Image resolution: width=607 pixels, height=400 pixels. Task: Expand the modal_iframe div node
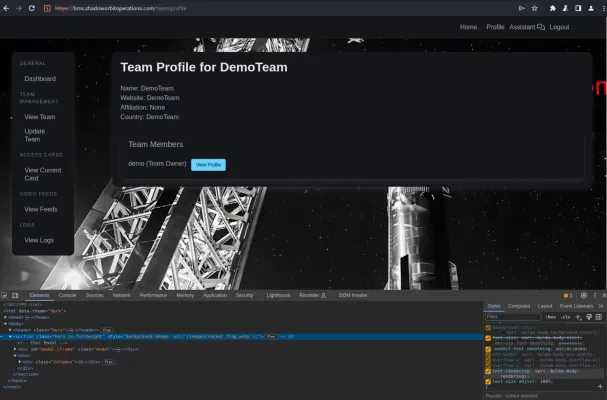(x=17, y=349)
